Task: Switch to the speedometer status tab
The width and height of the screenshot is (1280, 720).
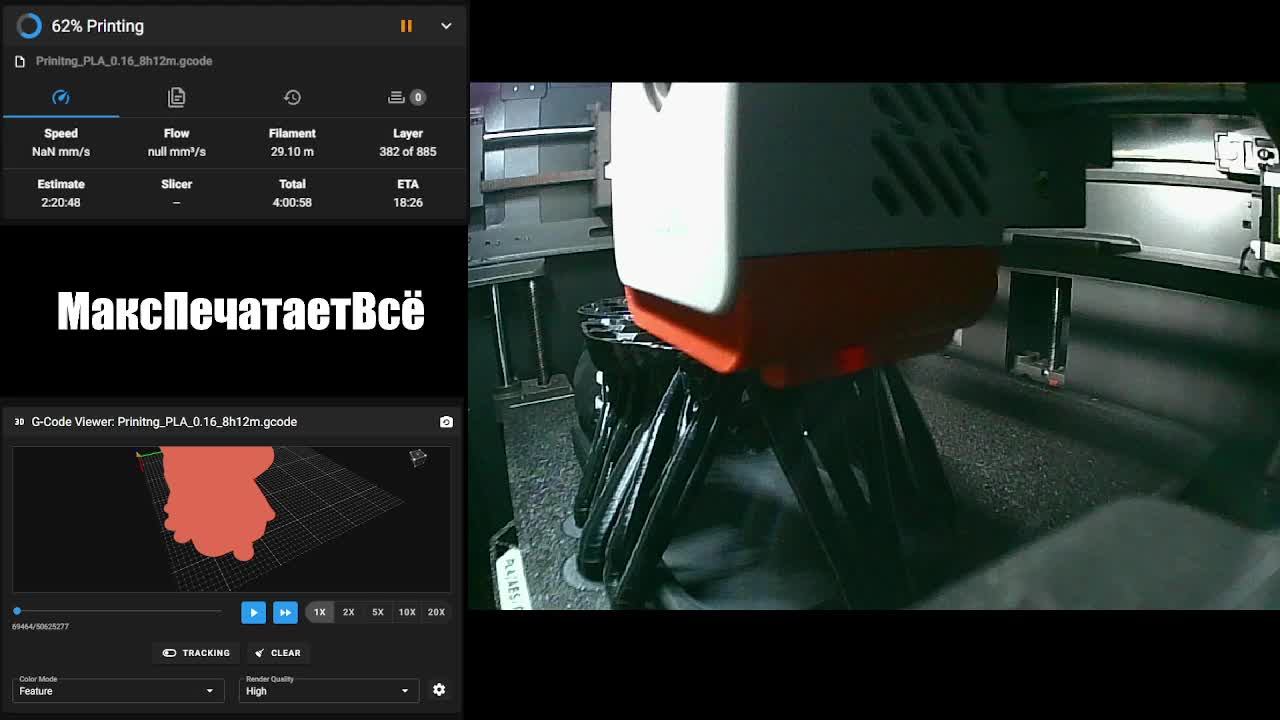Action: 61,97
